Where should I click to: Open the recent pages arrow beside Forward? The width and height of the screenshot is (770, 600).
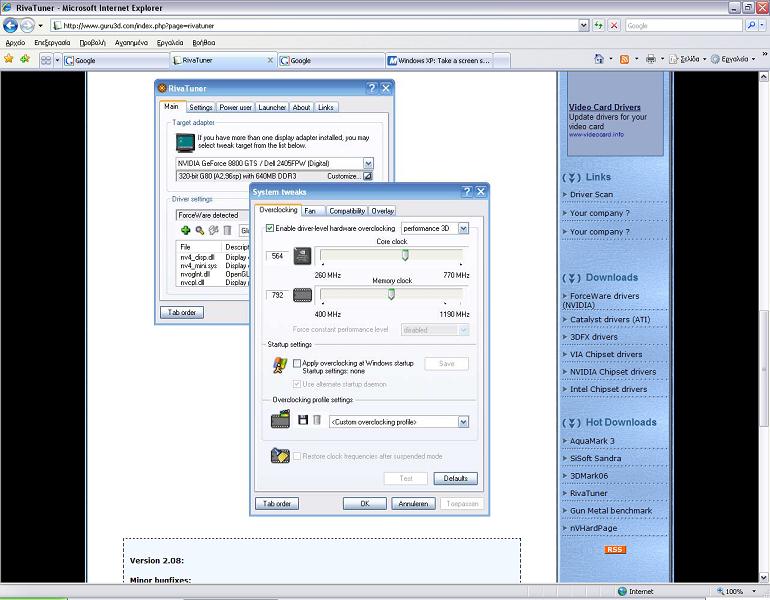[x=40, y=26]
